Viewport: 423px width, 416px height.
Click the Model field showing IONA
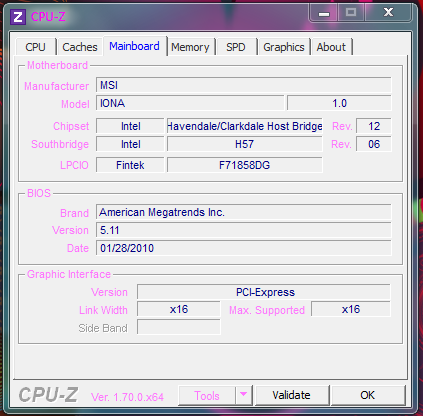click(x=190, y=103)
